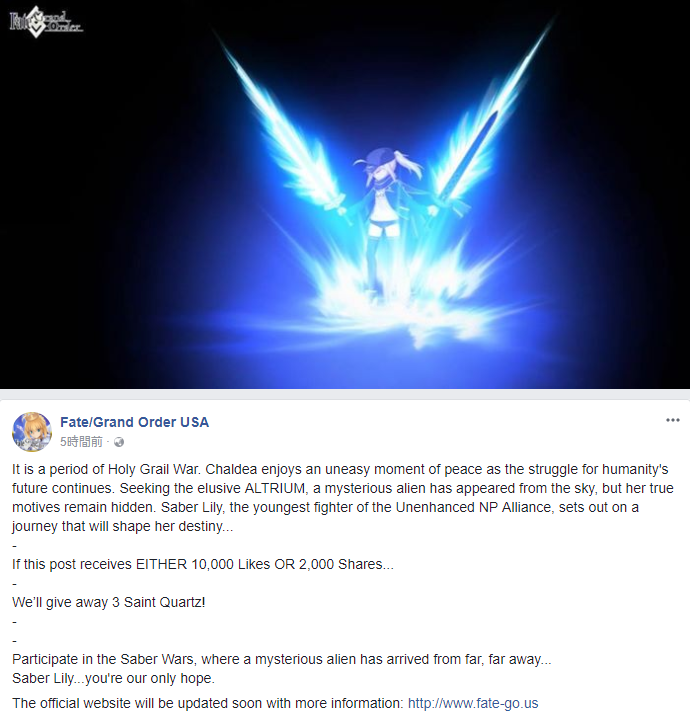Click the "Participate in the Saber Wars" sentence

point(282,659)
